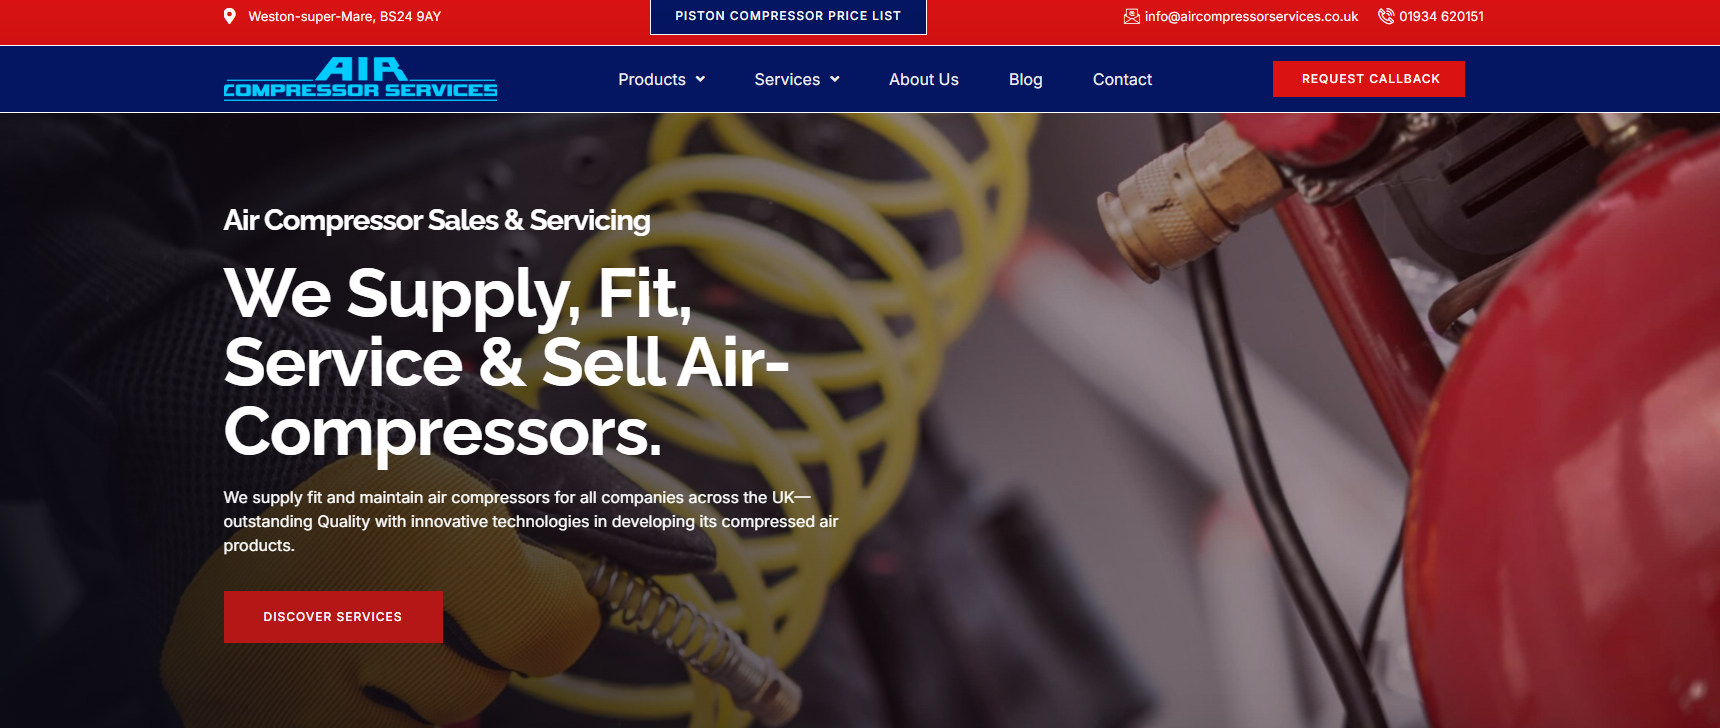Click the phone handset icon
This screenshot has width=1720, height=728.
pyautogui.click(x=1386, y=16)
